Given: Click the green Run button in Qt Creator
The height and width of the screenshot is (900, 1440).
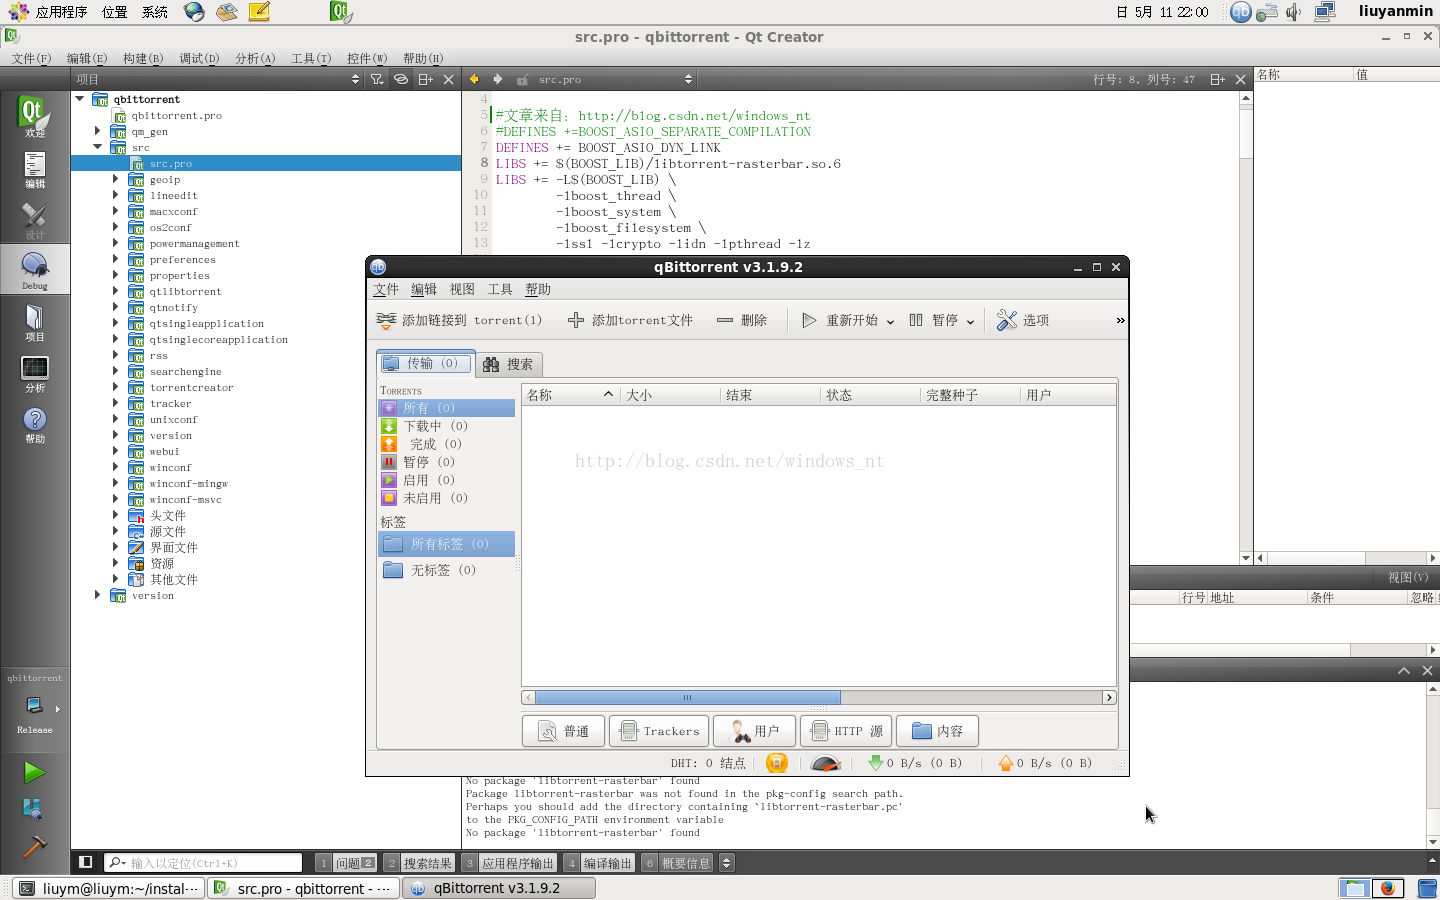Looking at the screenshot, I should coord(34,772).
